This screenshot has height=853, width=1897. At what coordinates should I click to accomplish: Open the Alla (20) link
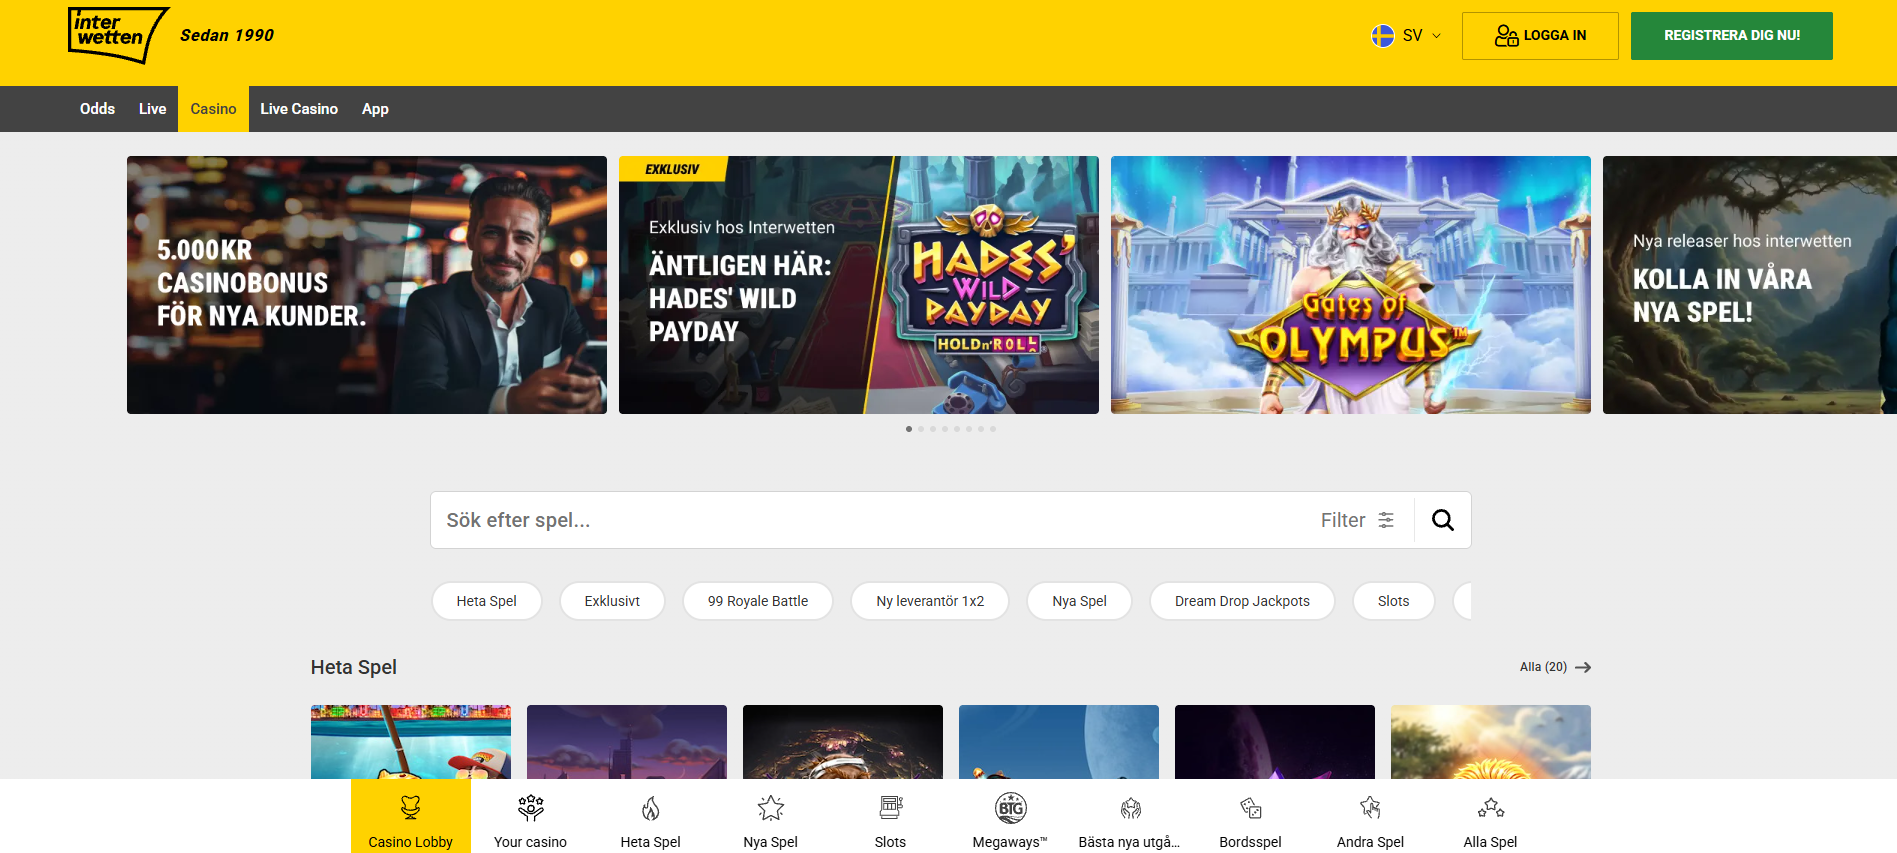tap(1555, 667)
